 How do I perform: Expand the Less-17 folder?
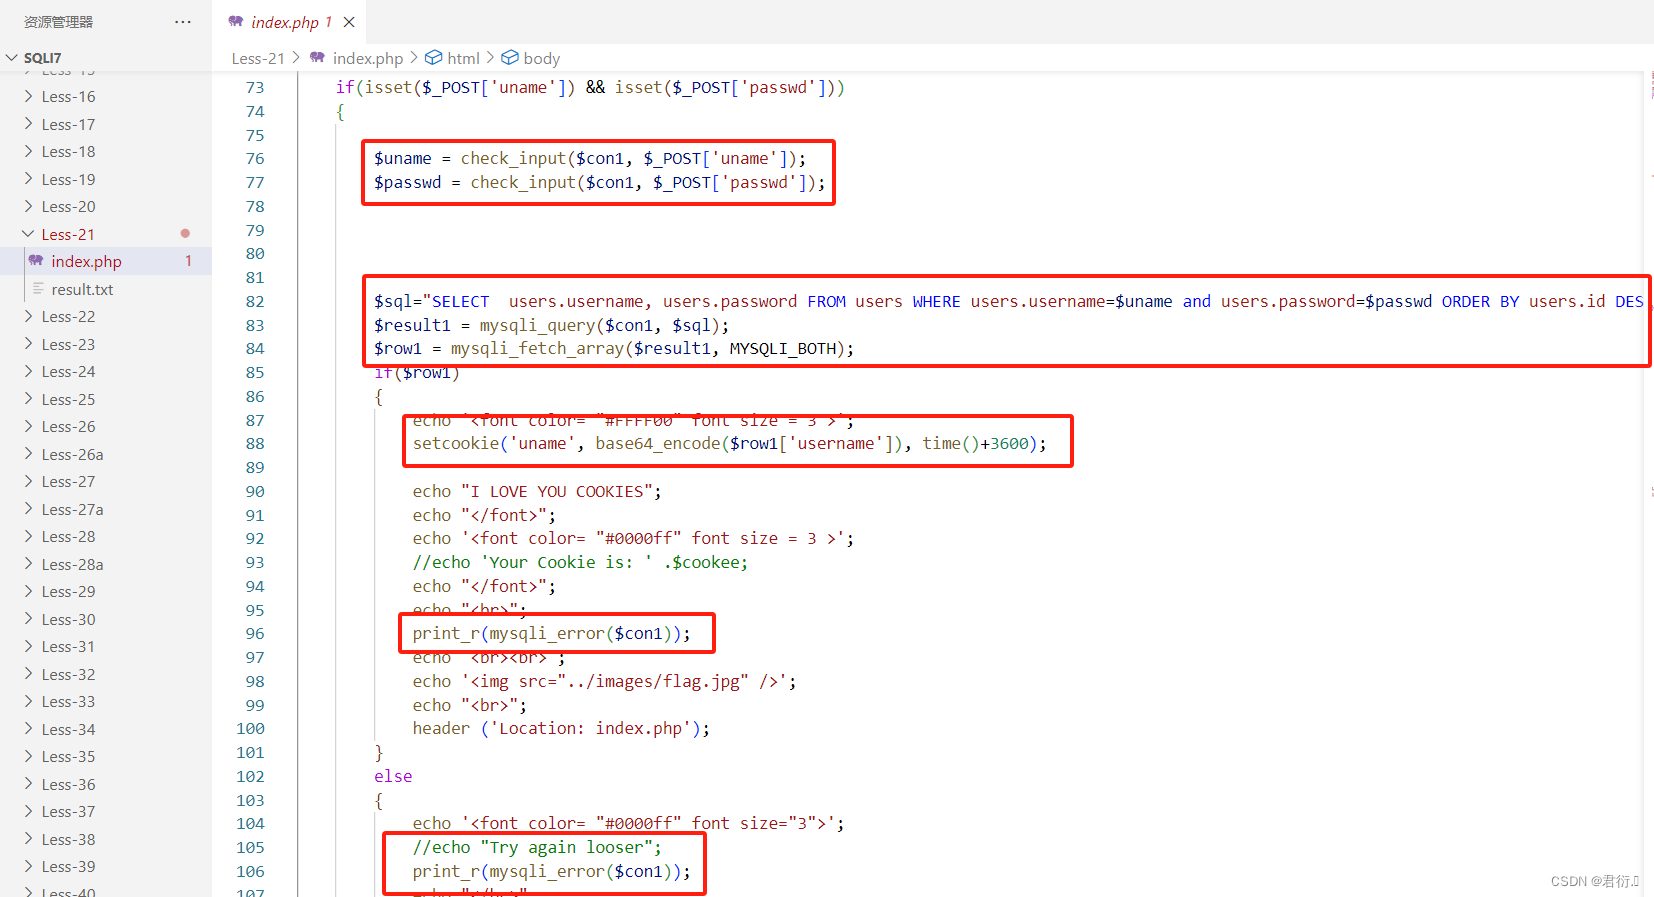28,124
